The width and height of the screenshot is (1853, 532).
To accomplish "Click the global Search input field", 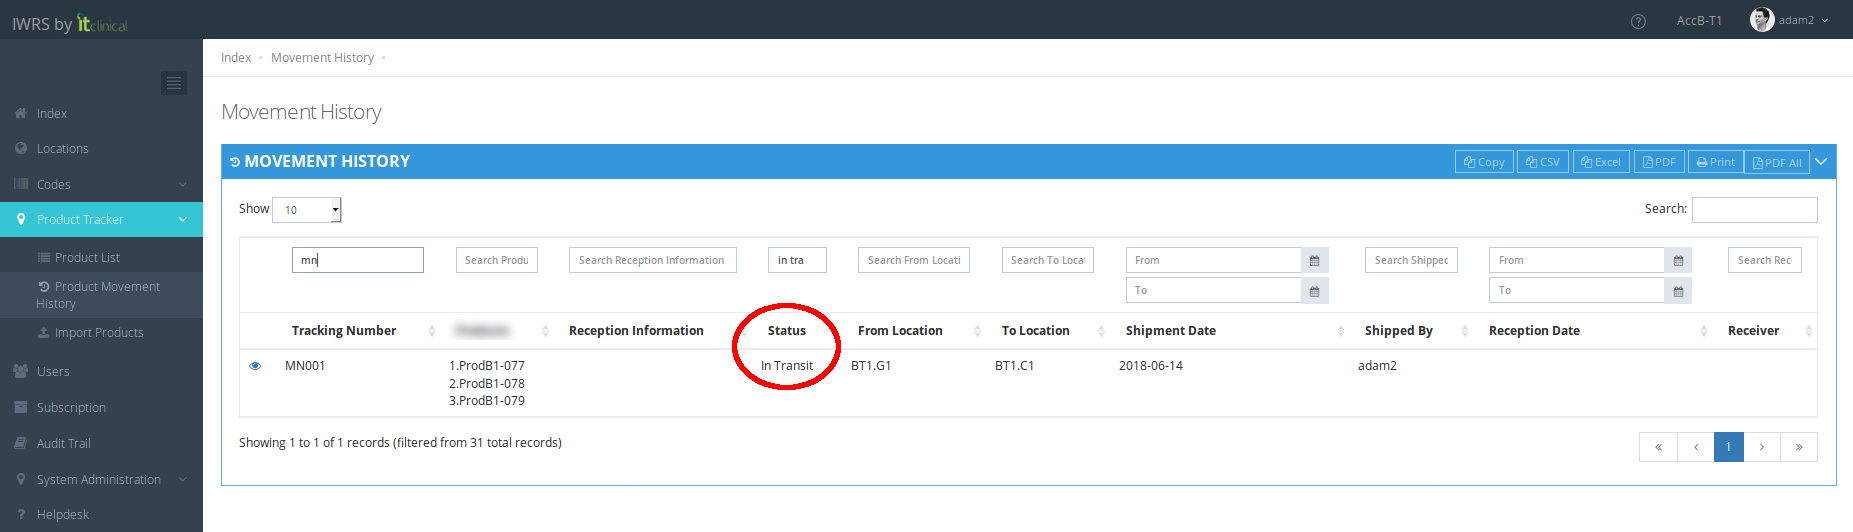I will click(x=1754, y=209).
